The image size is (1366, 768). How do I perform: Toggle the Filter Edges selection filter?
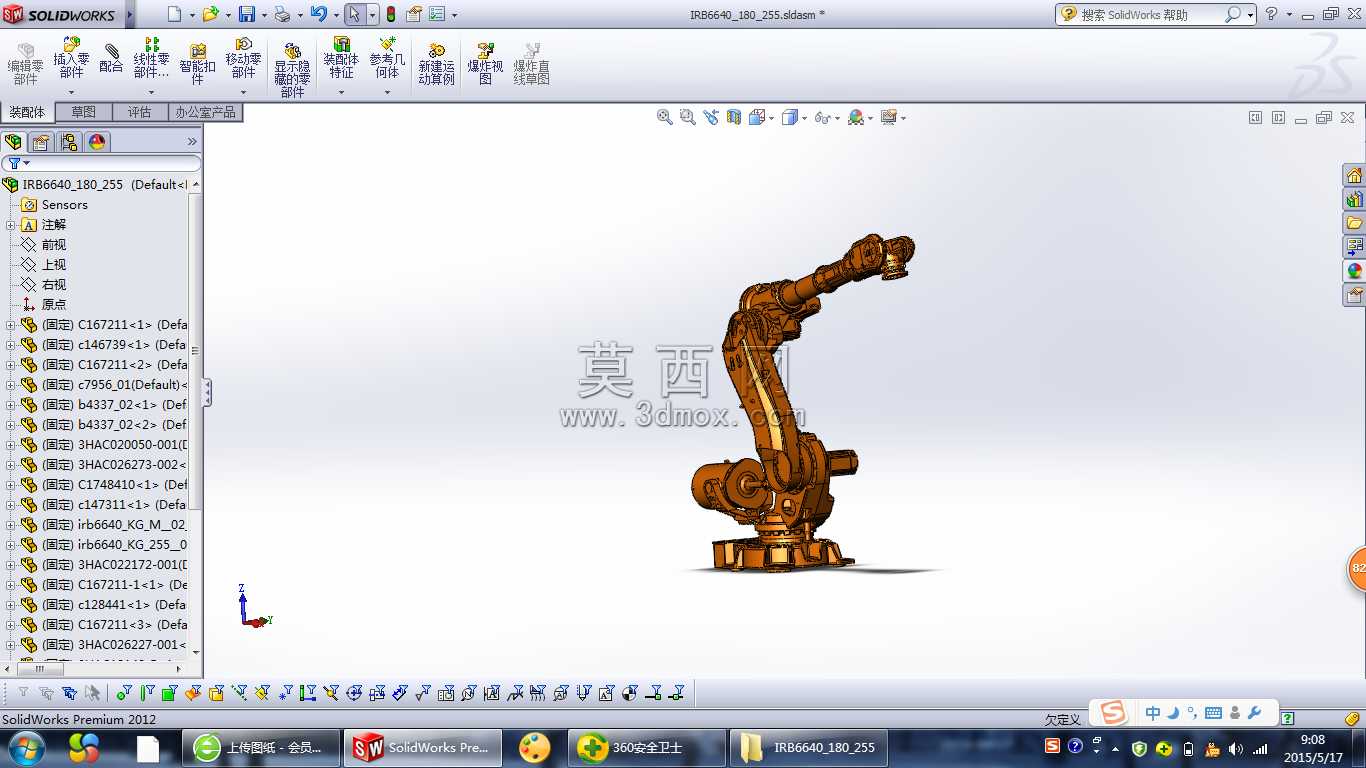[147, 692]
